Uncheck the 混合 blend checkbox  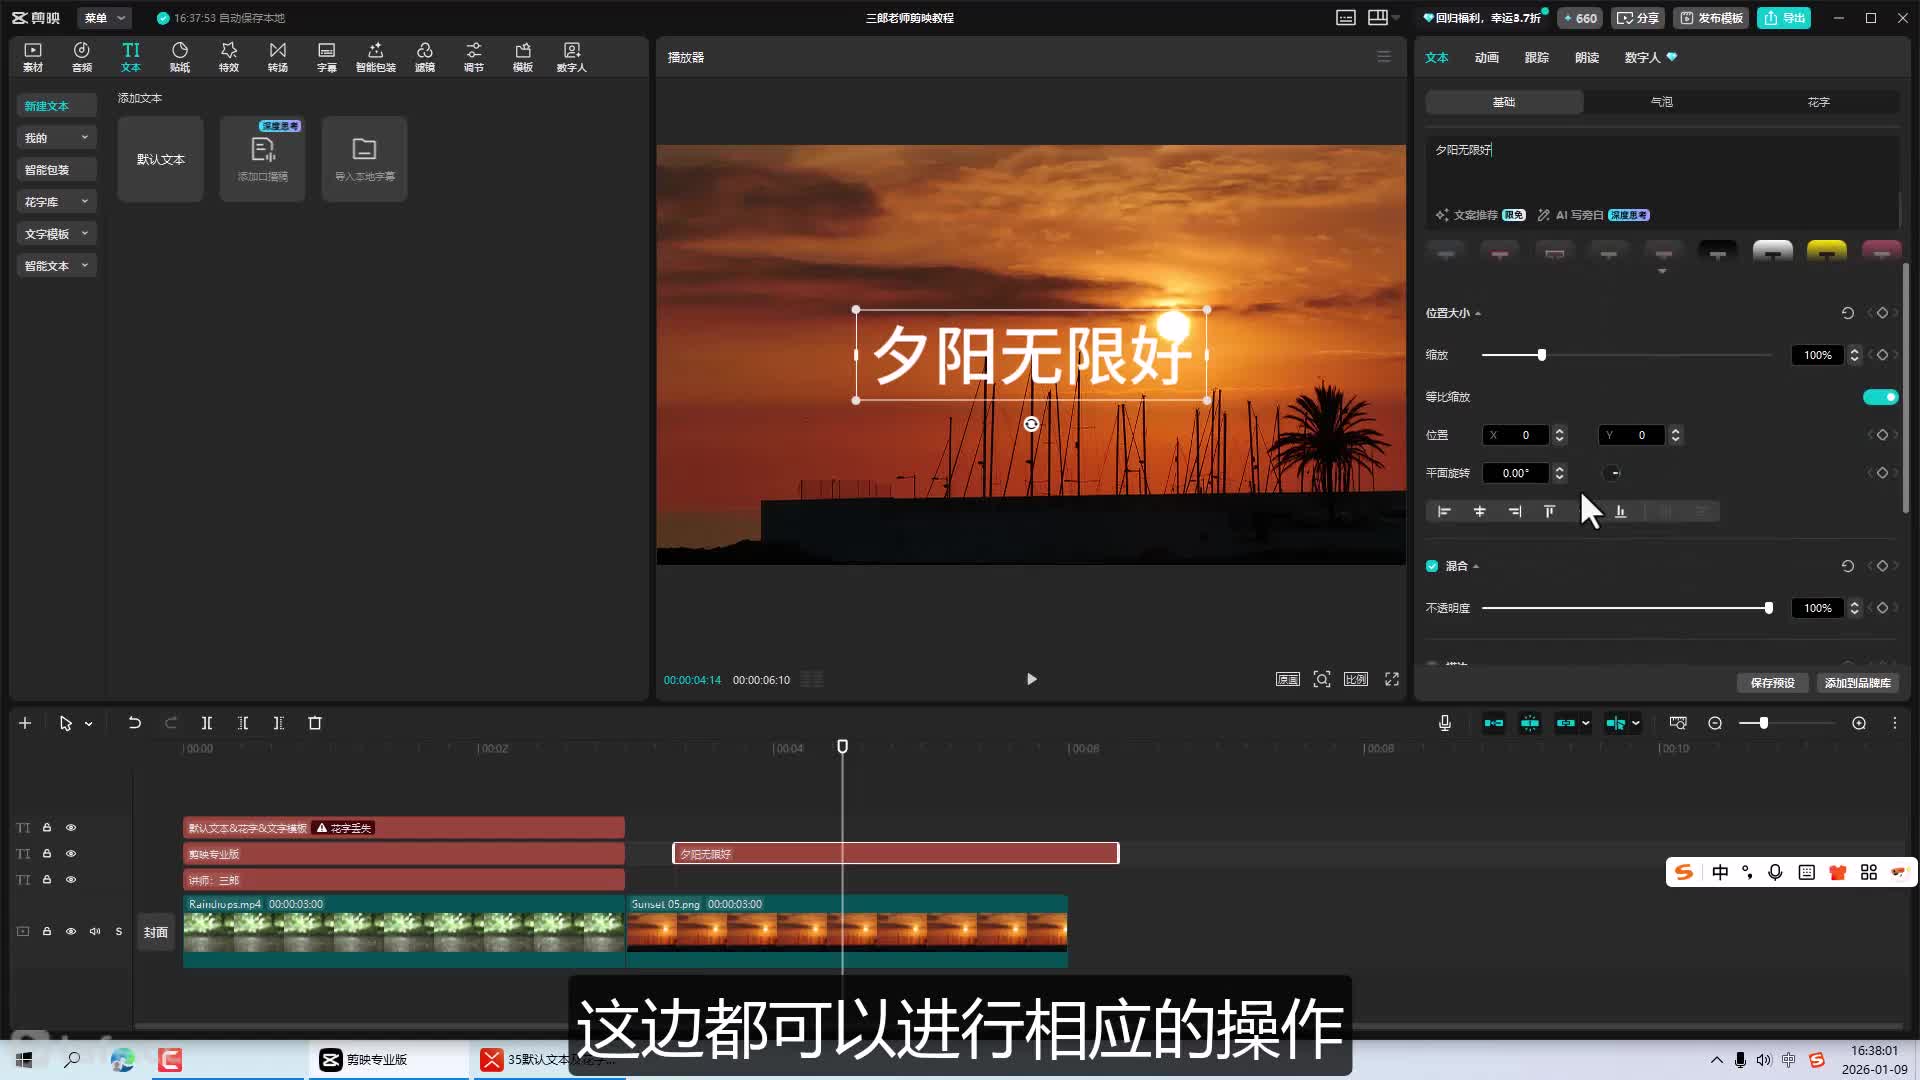[x=1432, y=566]
